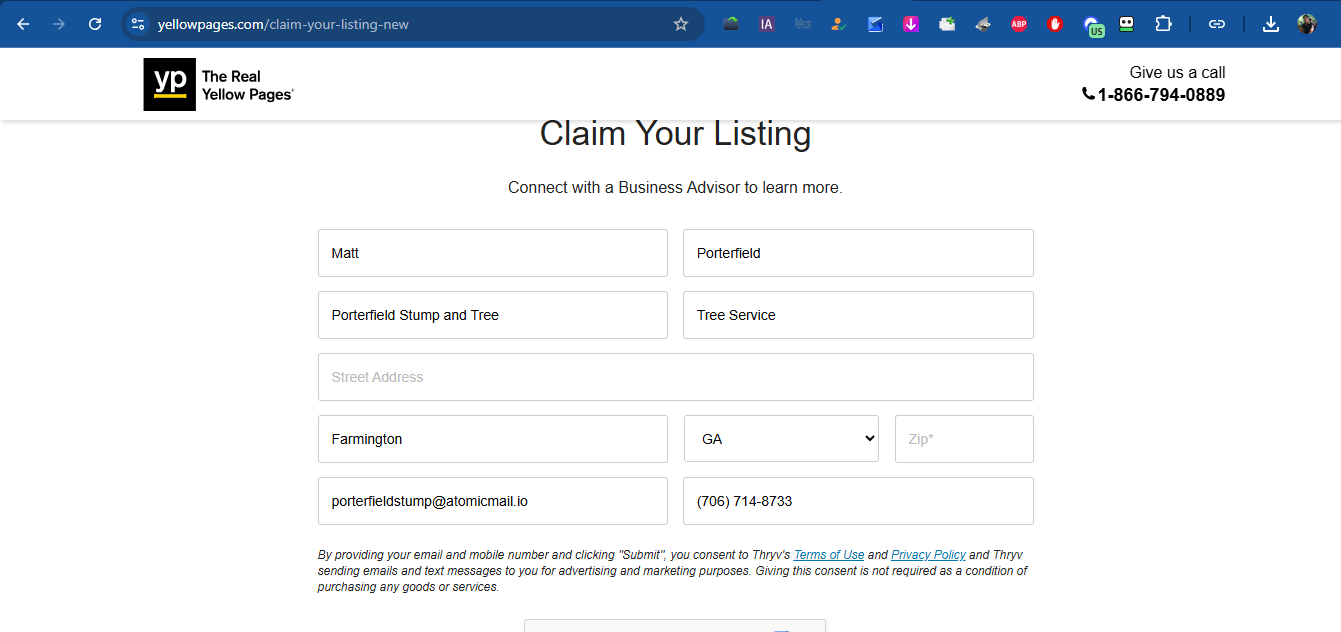The width and height of the screenshot is (1341, 632).
Task: Click the empty Street Address field
Action: click(676, 377)
